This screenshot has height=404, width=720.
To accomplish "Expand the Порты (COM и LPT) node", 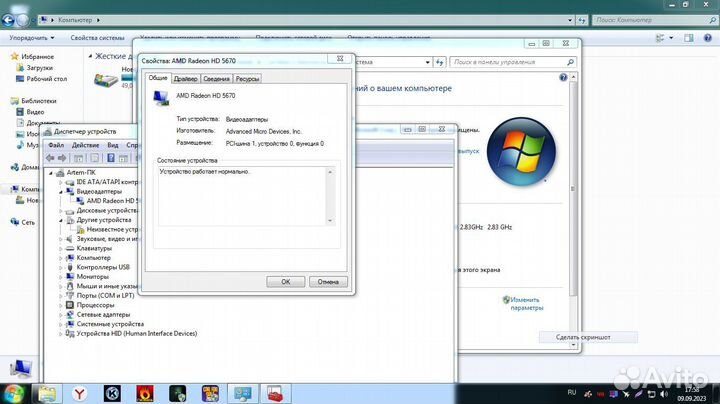I will 61,296.
